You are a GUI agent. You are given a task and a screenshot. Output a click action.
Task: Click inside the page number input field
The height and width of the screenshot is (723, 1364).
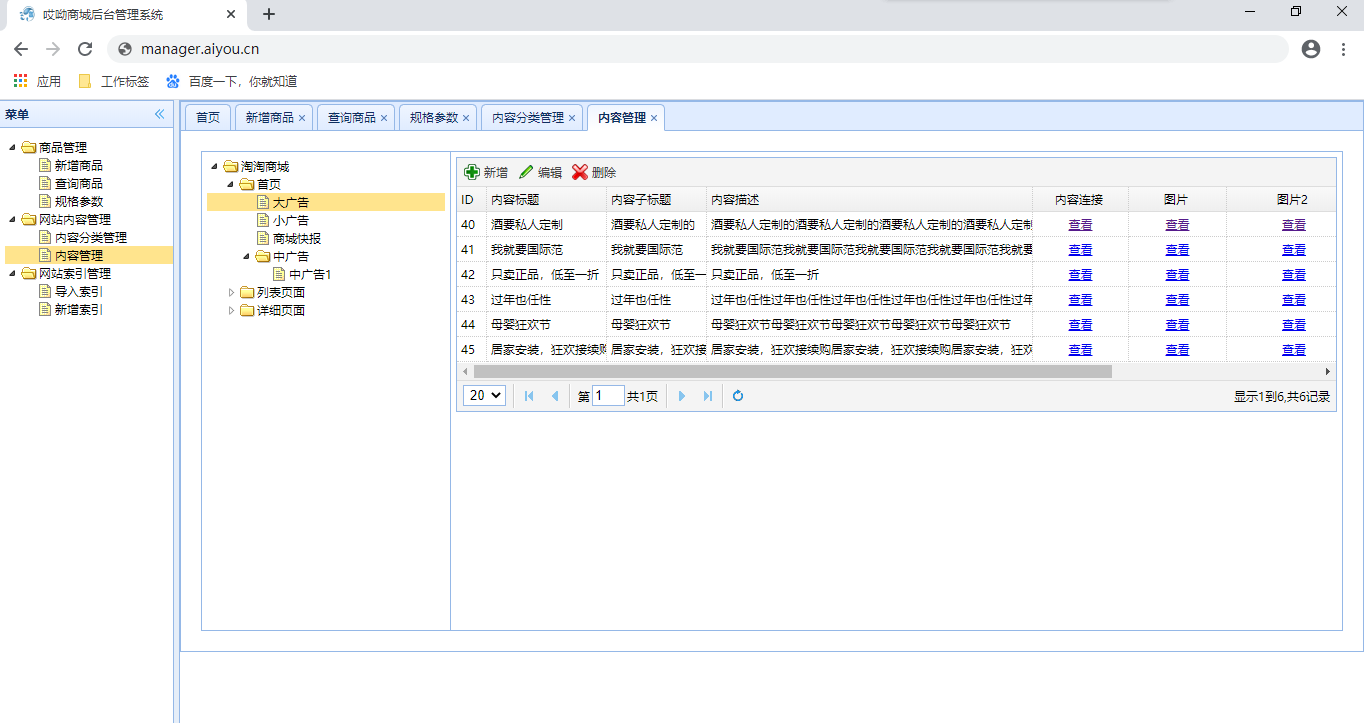(608, 396)
